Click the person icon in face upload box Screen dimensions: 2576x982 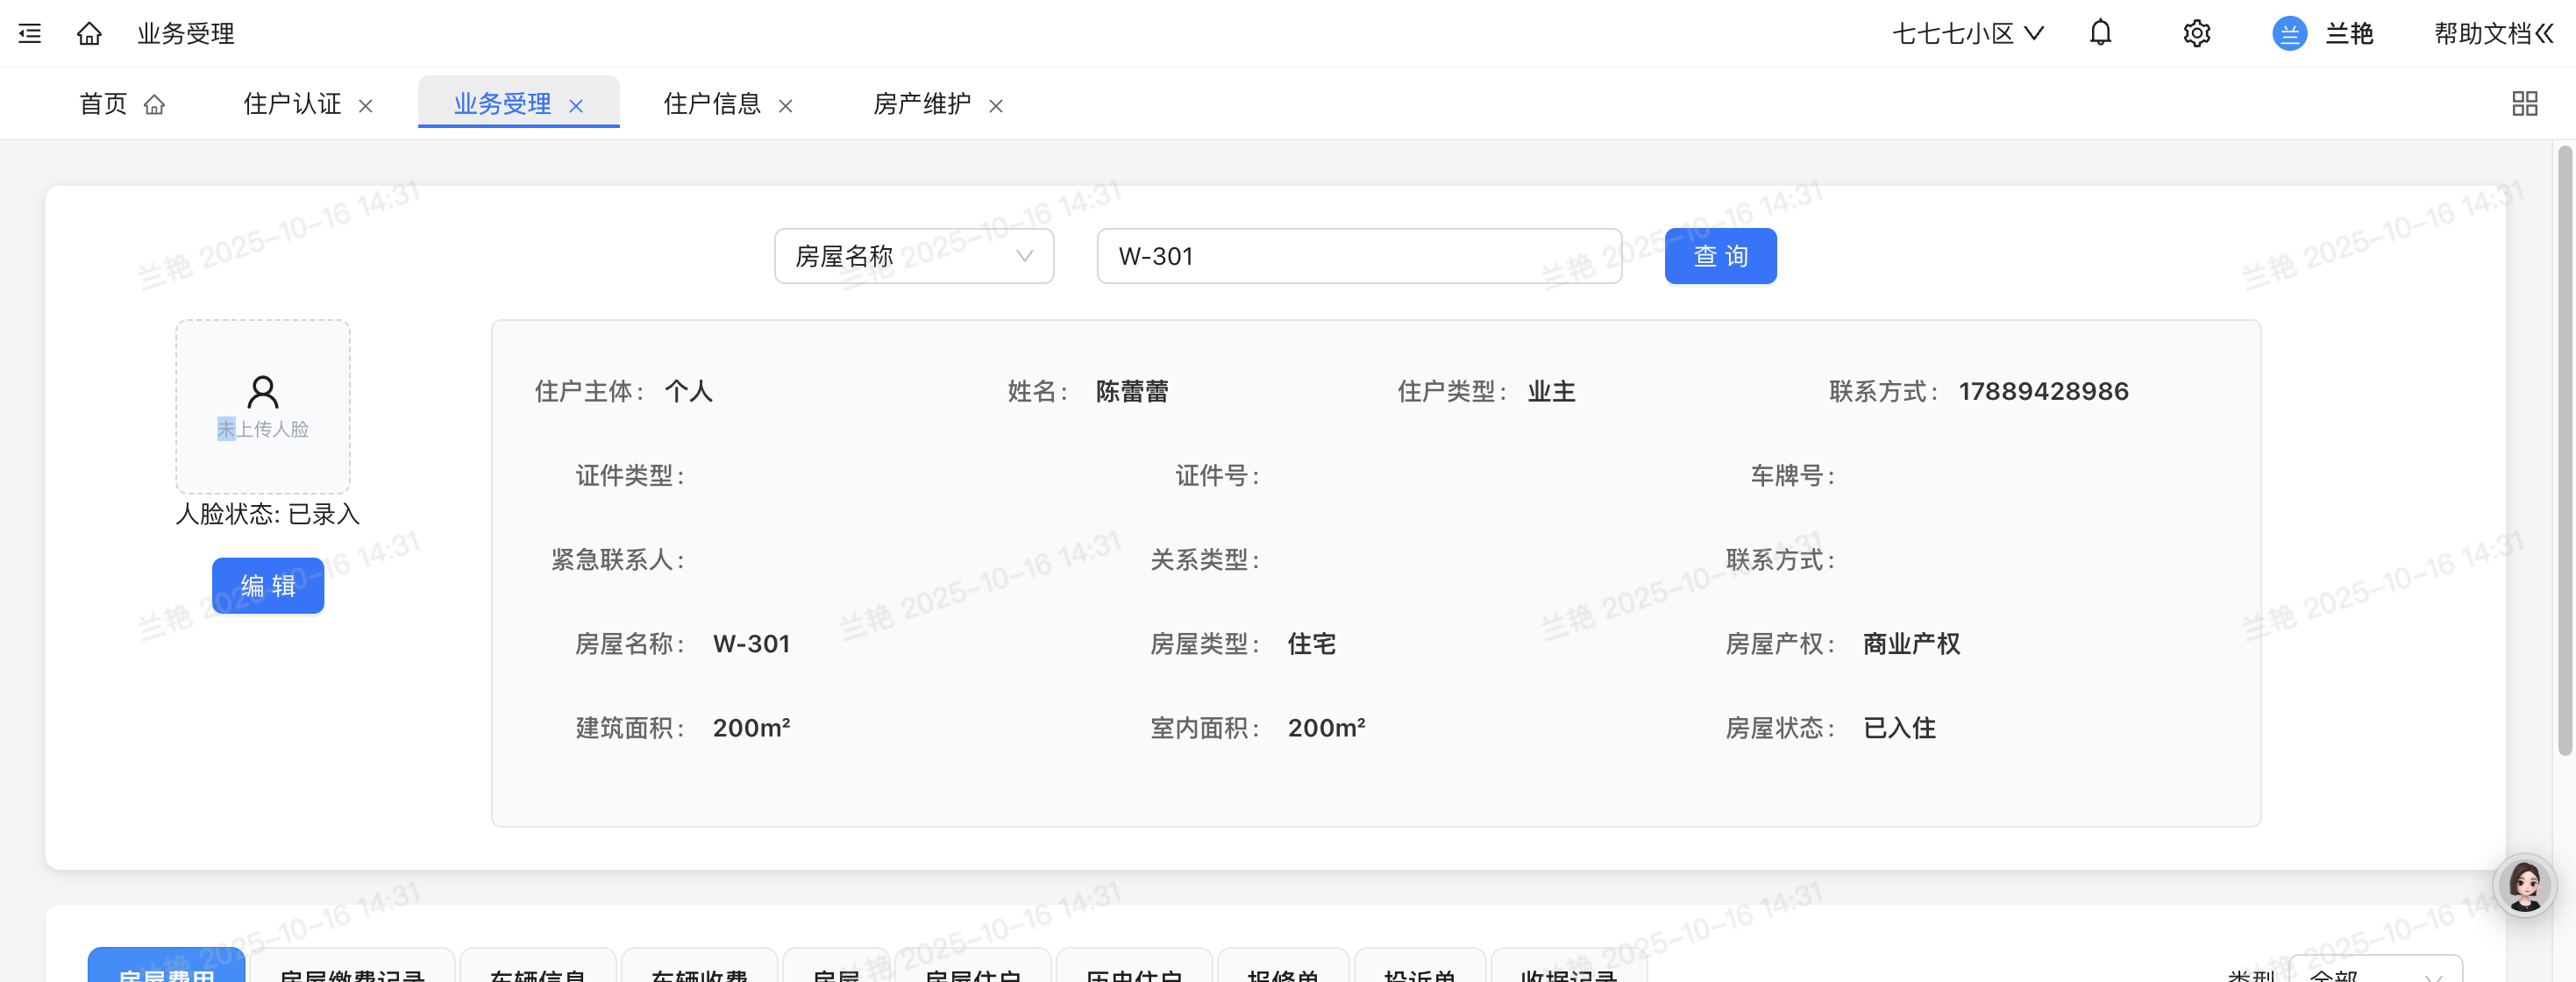tap(263, 392)
